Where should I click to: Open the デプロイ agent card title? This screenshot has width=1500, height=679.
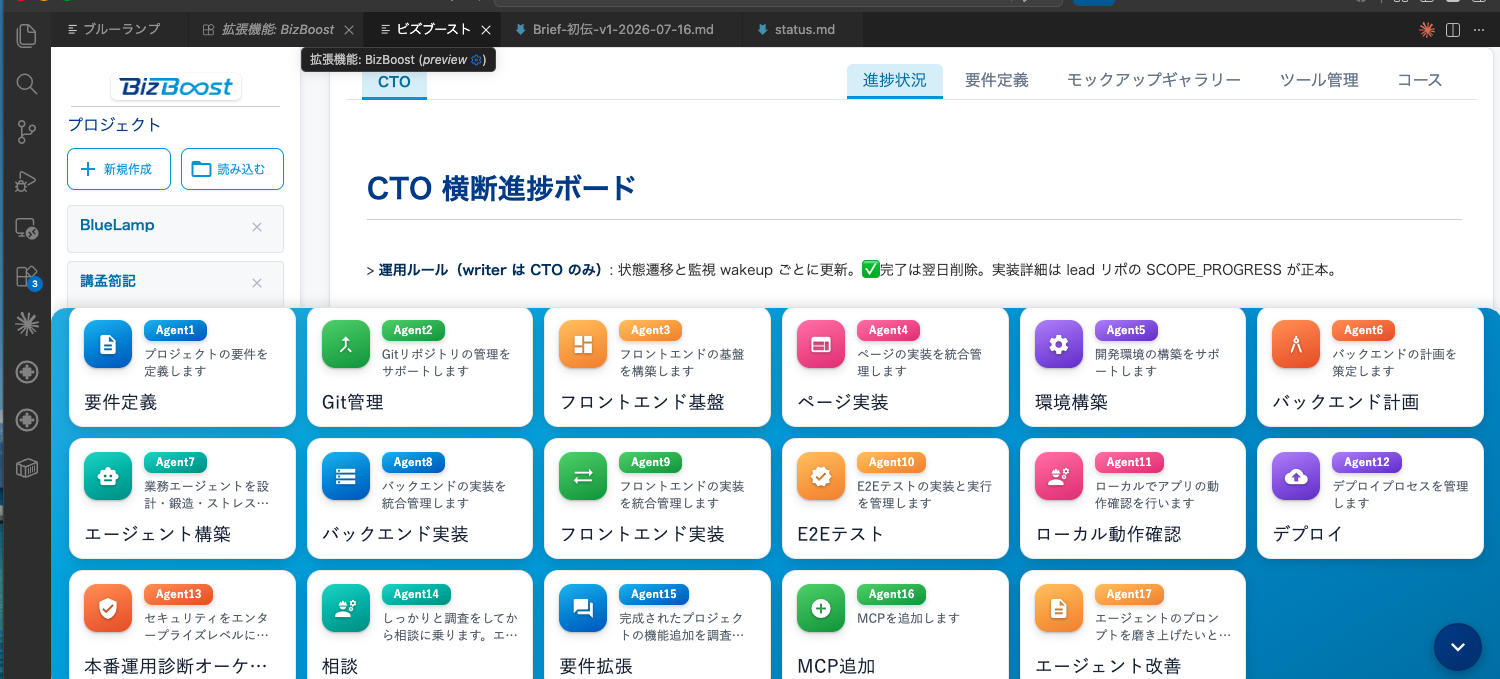1308,534
